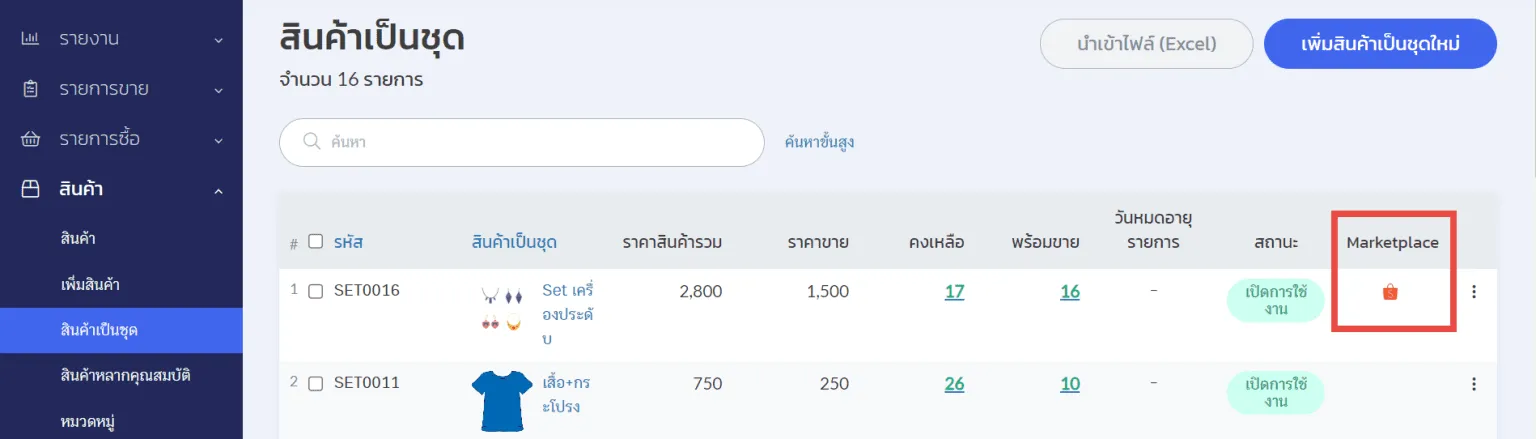Open the three-dot menu for SET0016
The height and width of the screenshot is (439, 1536).
point(1473,292)
